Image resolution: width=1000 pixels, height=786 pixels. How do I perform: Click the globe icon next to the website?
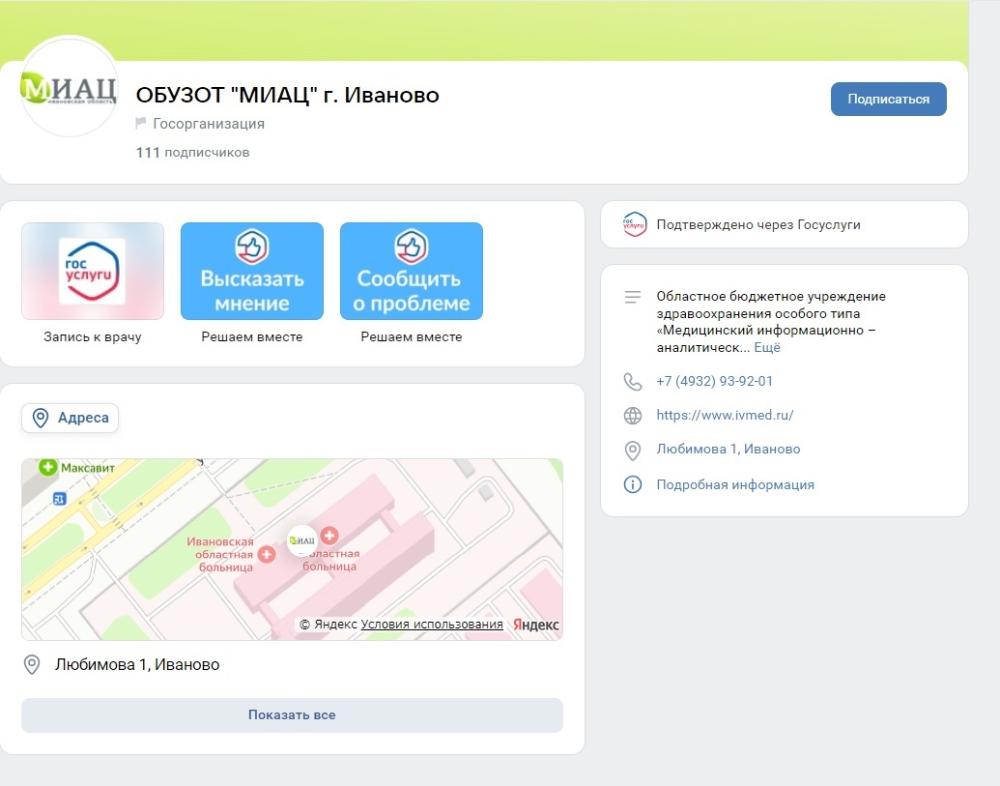(631, 415)
